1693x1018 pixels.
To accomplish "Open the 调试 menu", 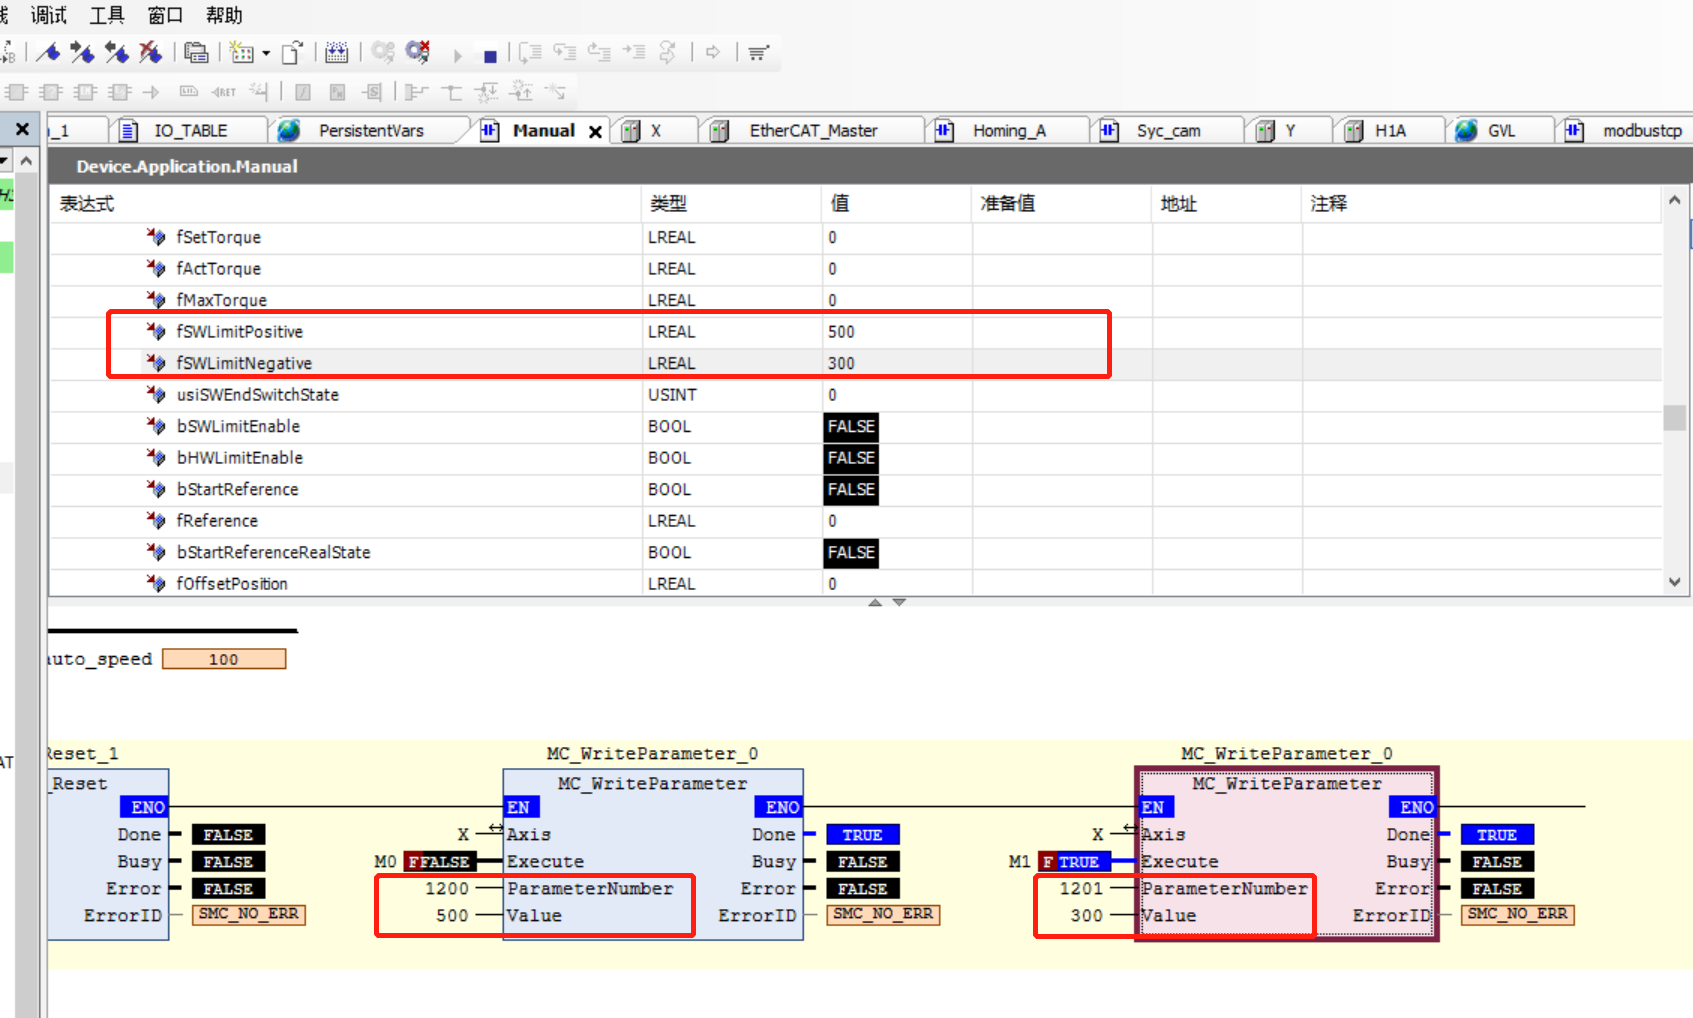I will pyautogui.click(x=49, y=15).
